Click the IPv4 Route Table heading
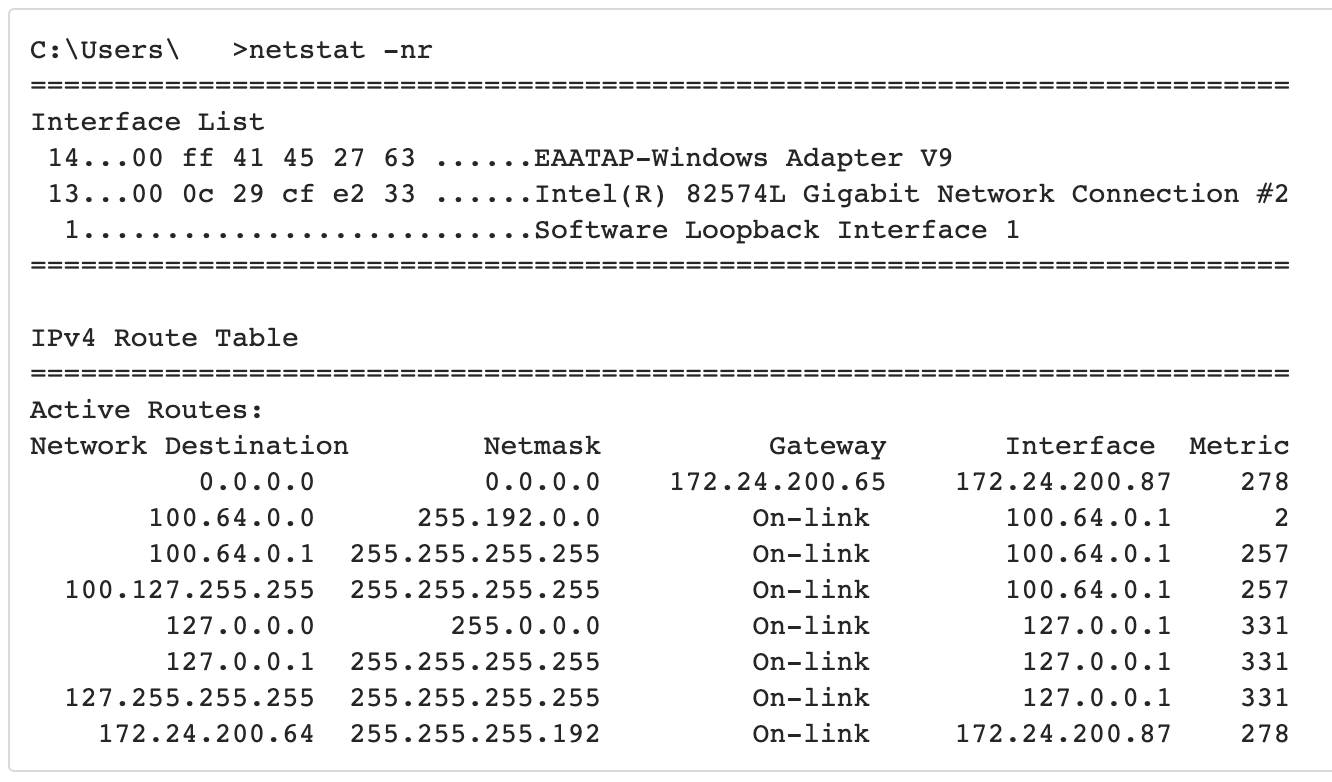 coord(164,338)
